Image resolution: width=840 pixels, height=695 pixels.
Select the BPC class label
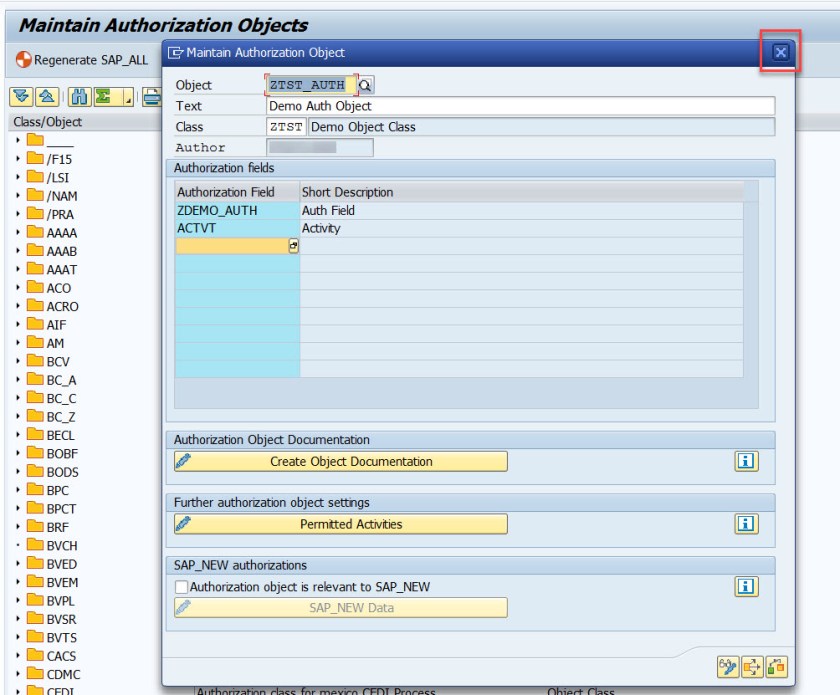pos(57,490)
